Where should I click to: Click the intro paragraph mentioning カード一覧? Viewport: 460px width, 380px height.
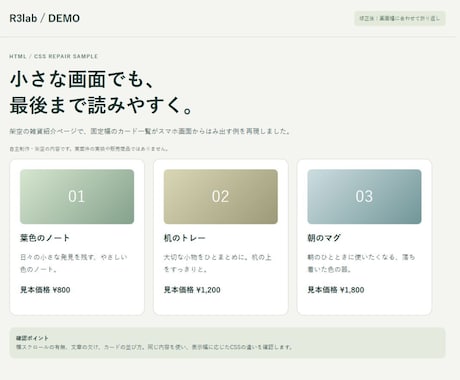tap(150, 131)
